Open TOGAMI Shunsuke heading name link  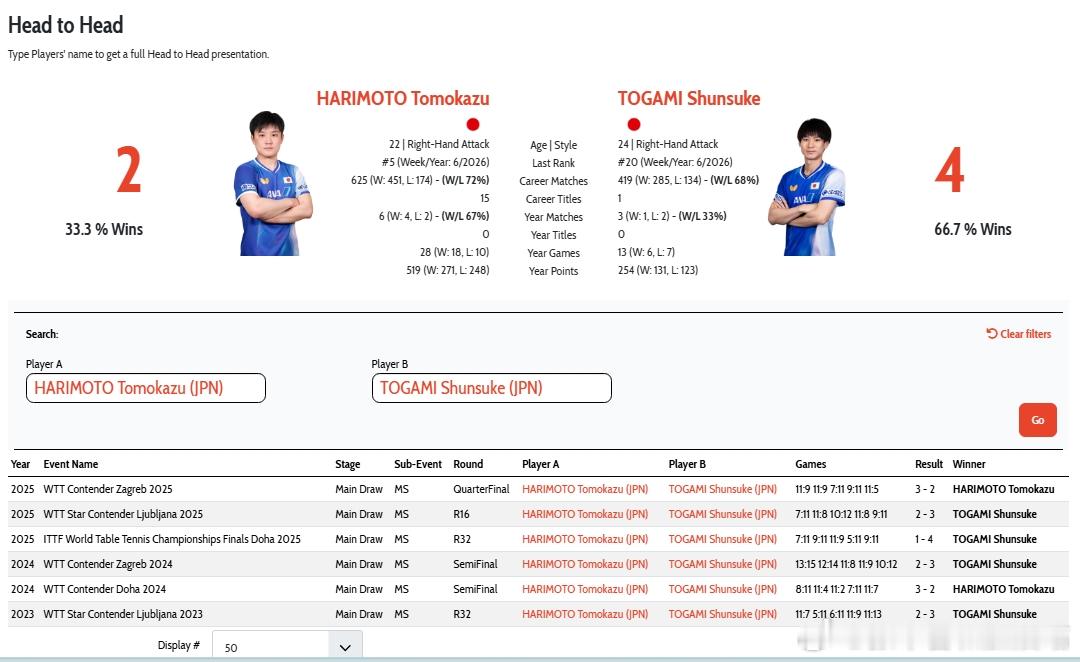(689, 99)
